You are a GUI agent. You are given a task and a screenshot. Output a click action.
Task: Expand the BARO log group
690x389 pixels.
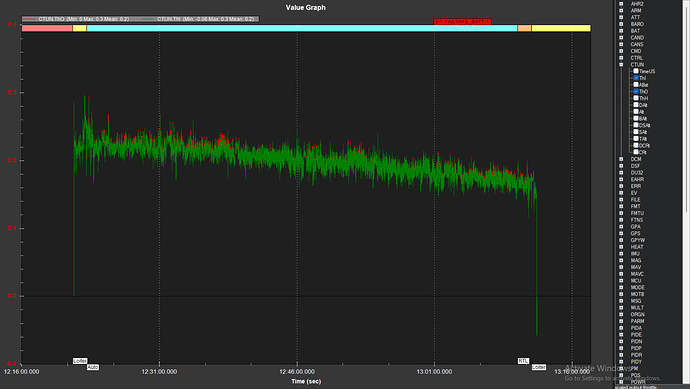point(621,24)
